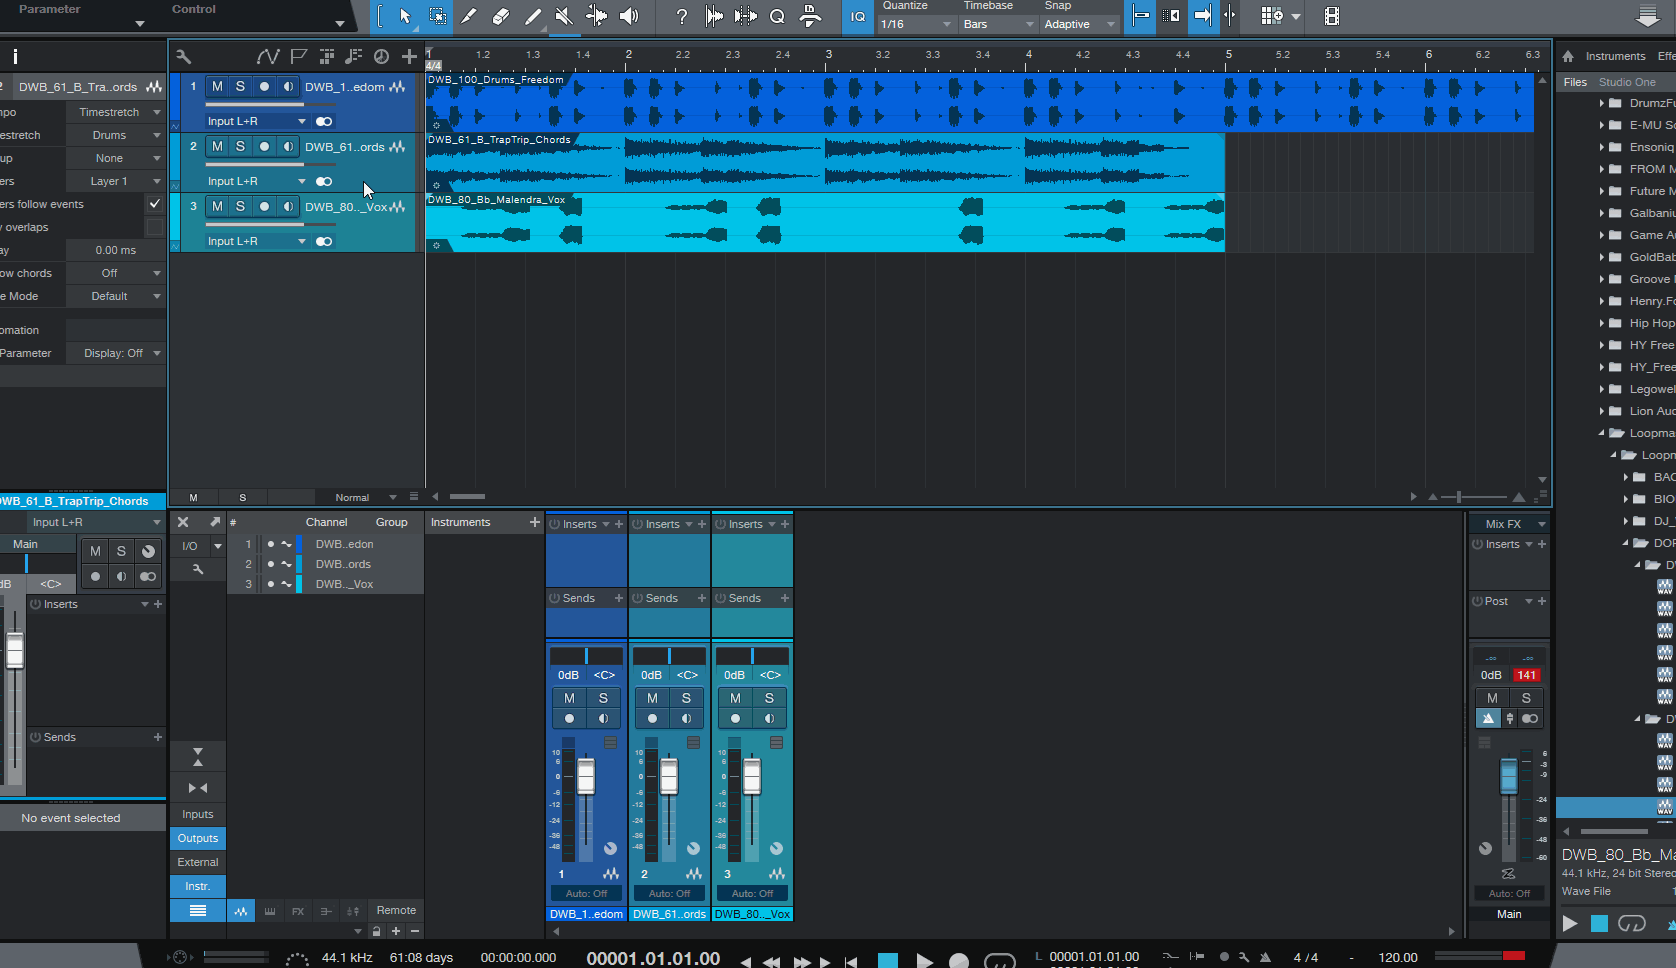Select the Mute tool in toolbar
This screenshot has width=1676, height=968.
click(x=564, y=16)
